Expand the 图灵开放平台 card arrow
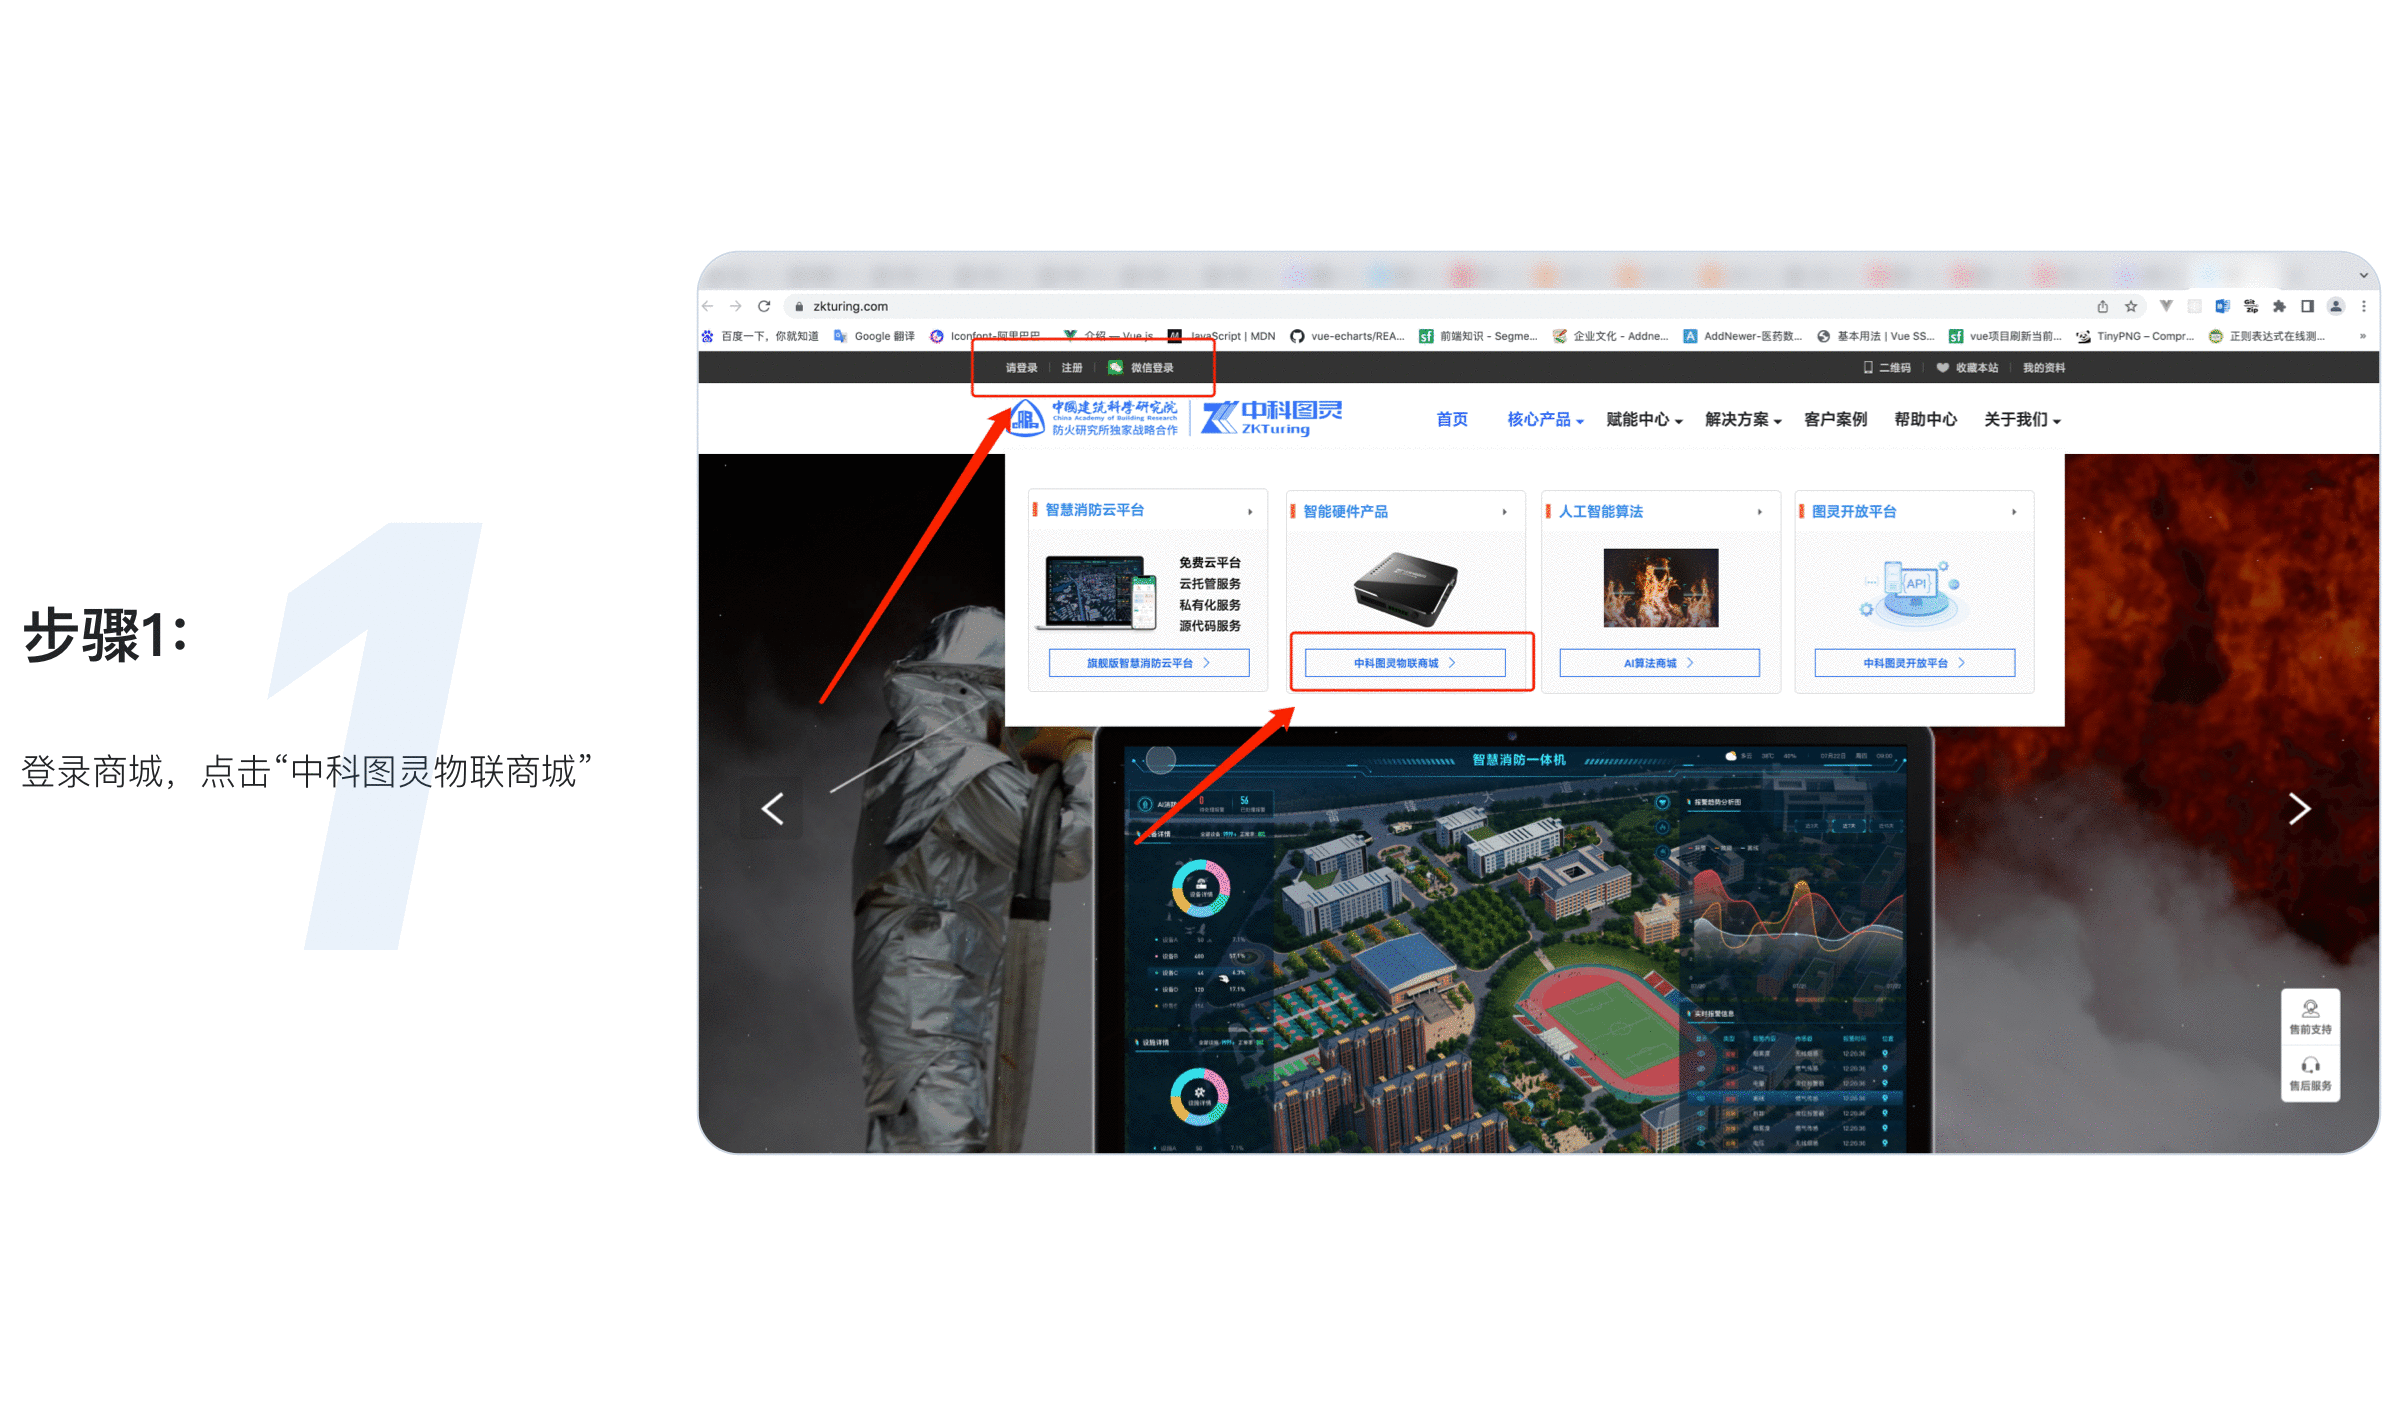Image resolution: width=2400 pixels, height=1406 pixels. click(x=2014, y=512)
